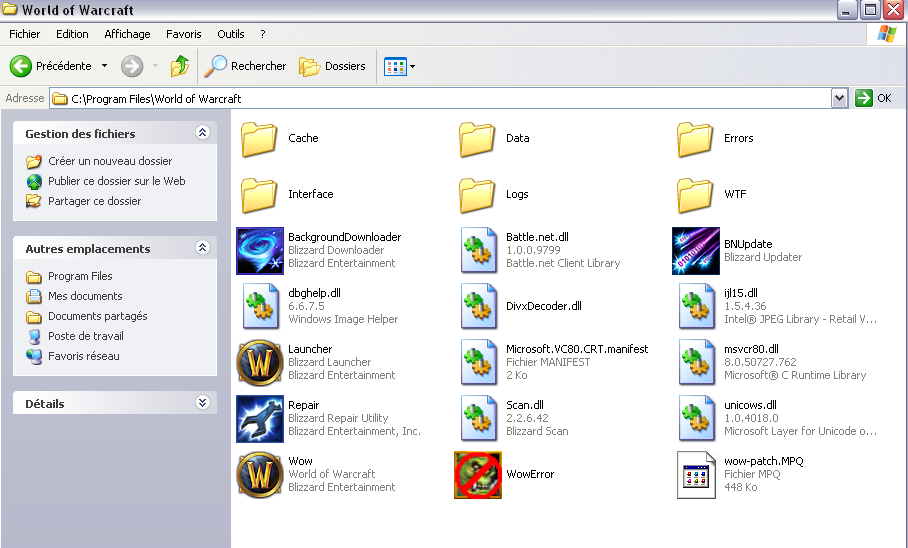Viewport: 908px width, 548px height.
Task: Select the BNUpdate Blizzard Updater icon
Action: tap(695, 251)
